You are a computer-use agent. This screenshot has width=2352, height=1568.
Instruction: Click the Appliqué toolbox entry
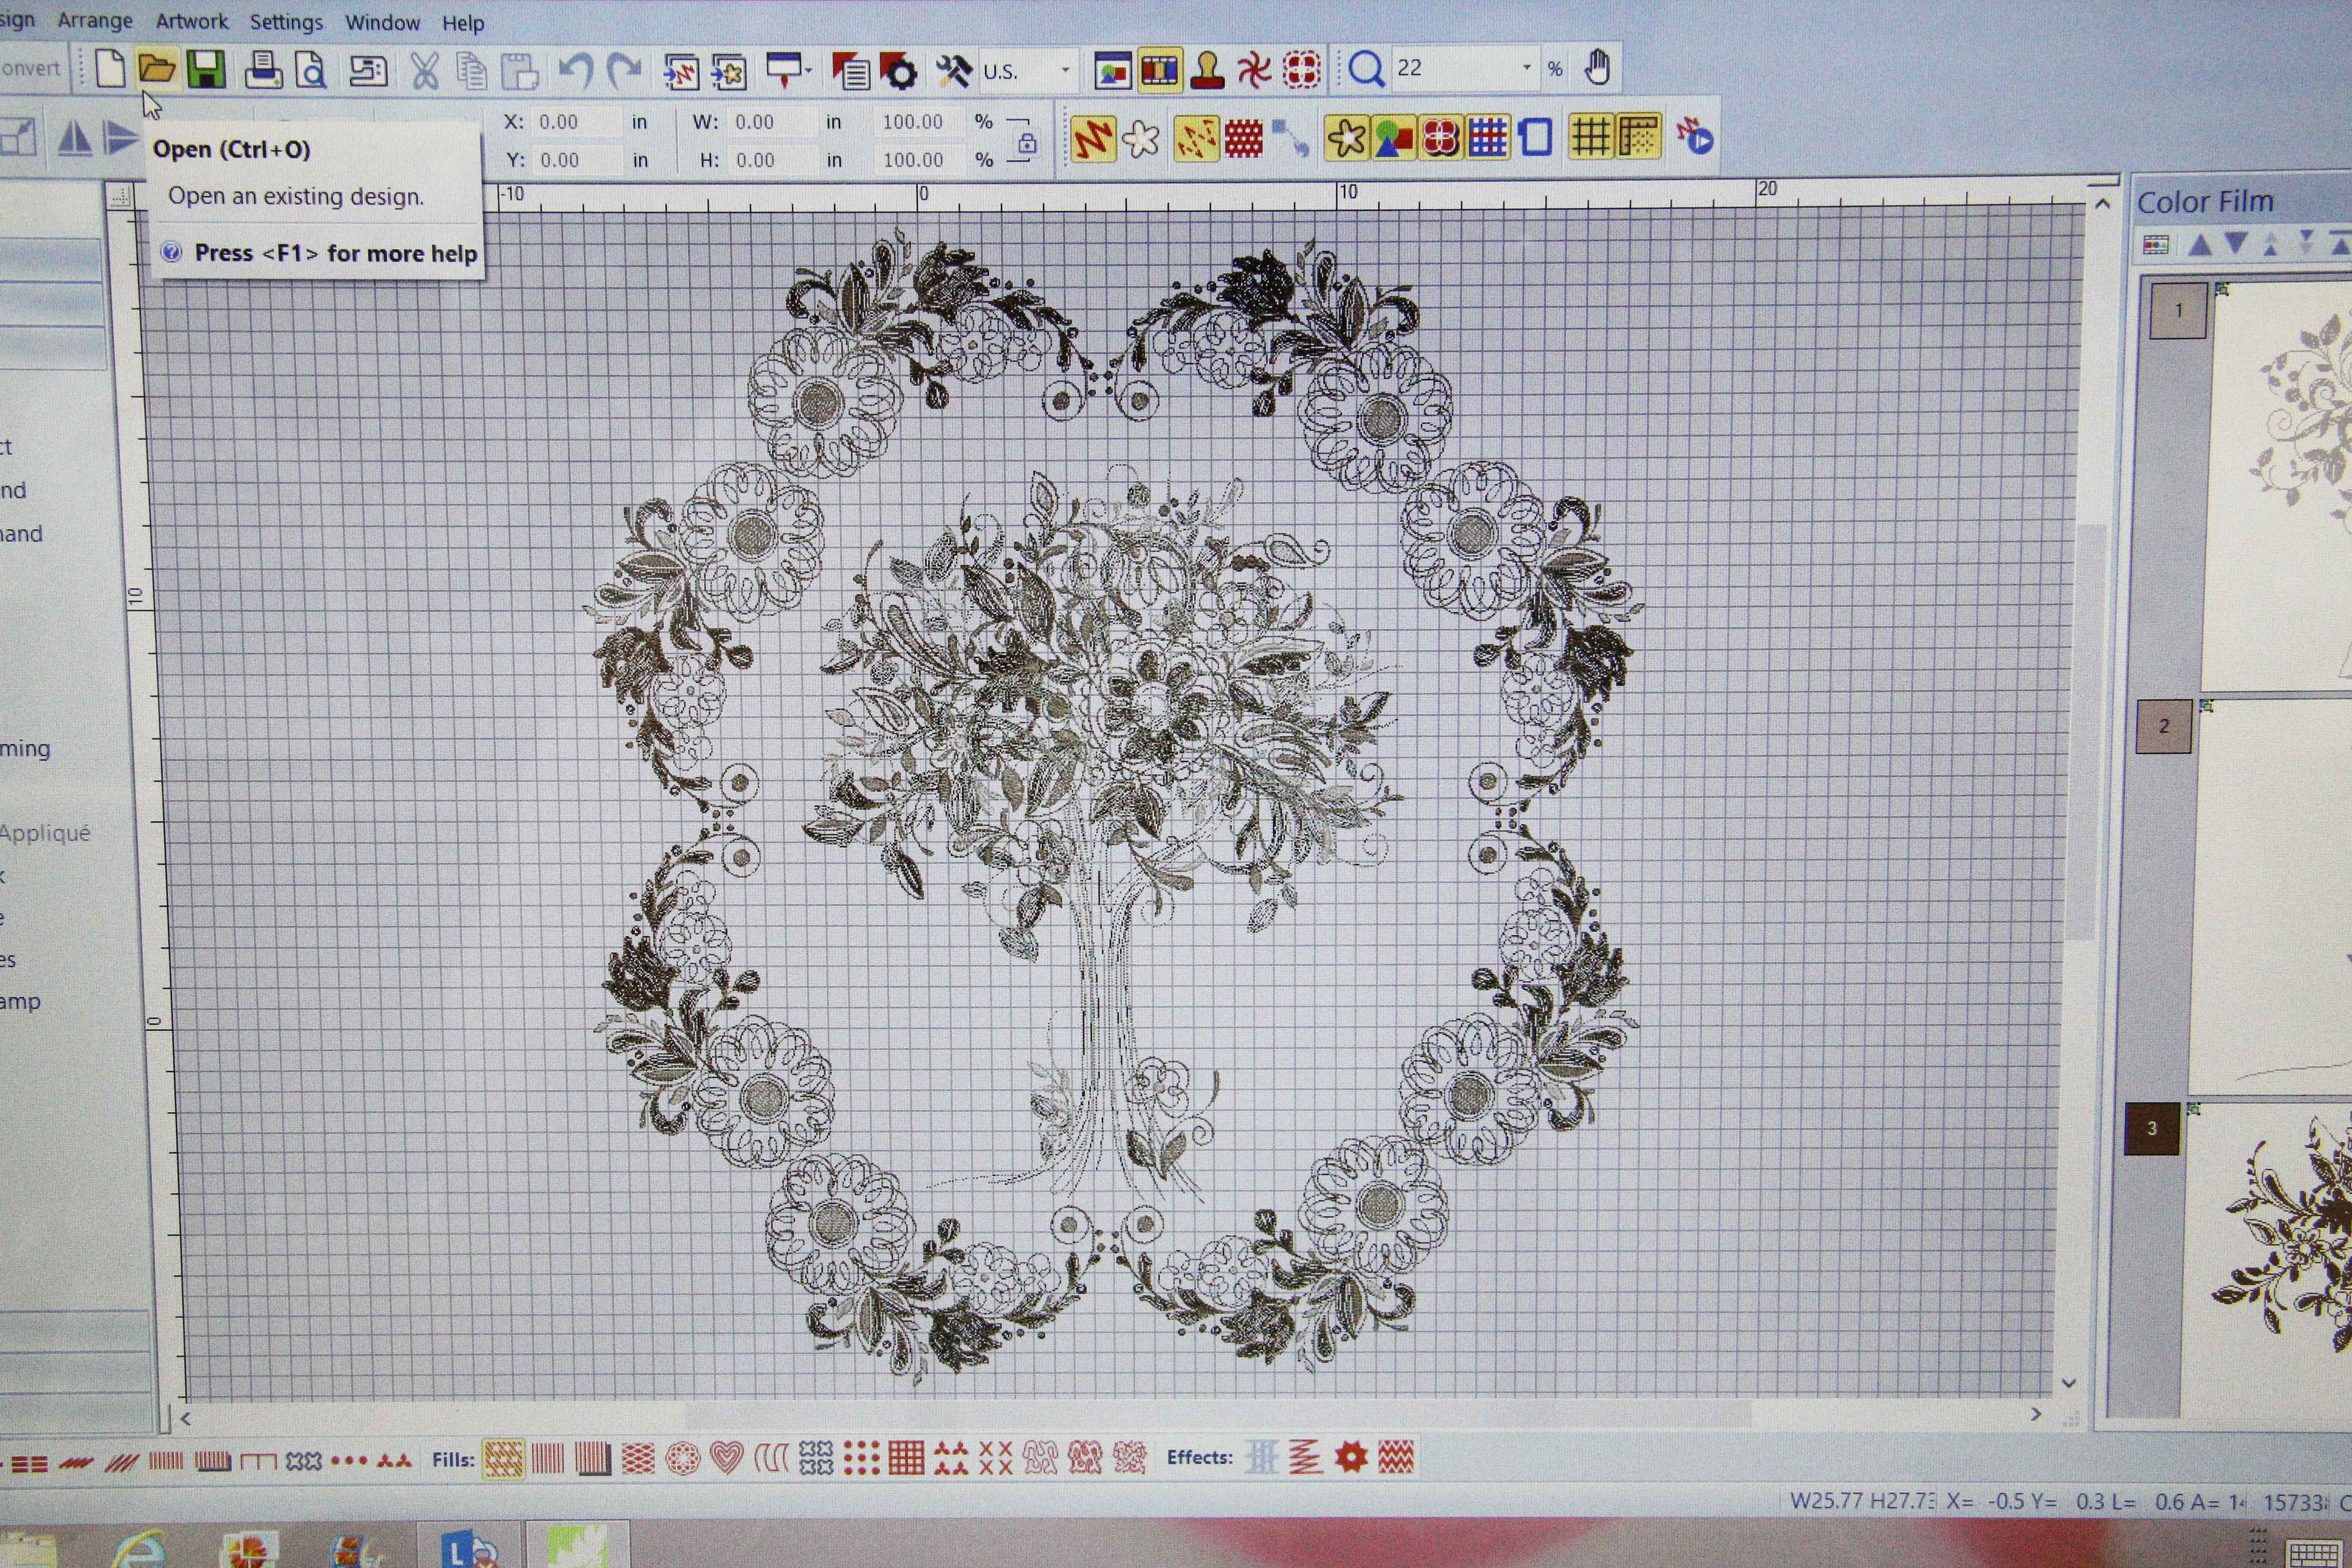pyautogui.click(x=45, y=833)
